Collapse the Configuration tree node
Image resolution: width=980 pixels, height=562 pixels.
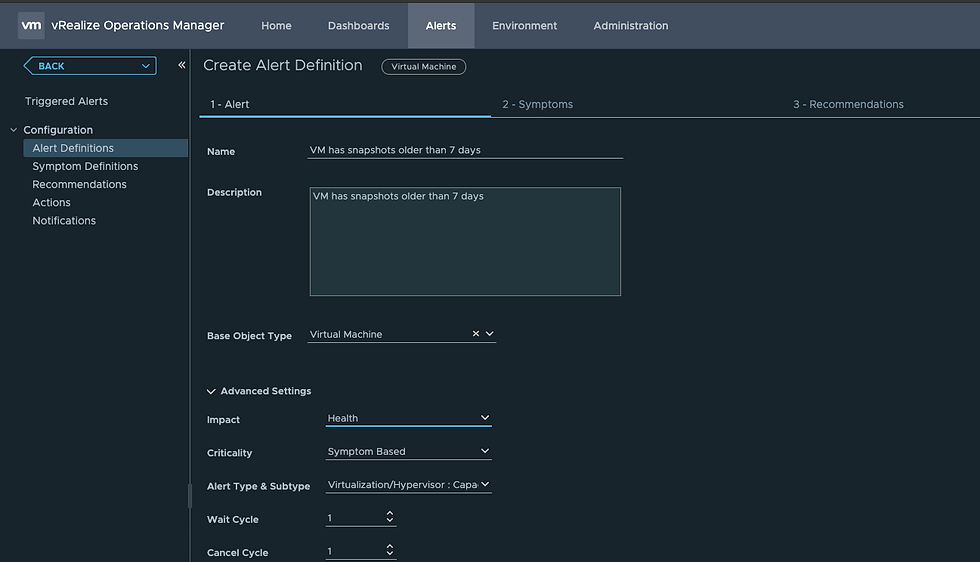tap(14, 130)
